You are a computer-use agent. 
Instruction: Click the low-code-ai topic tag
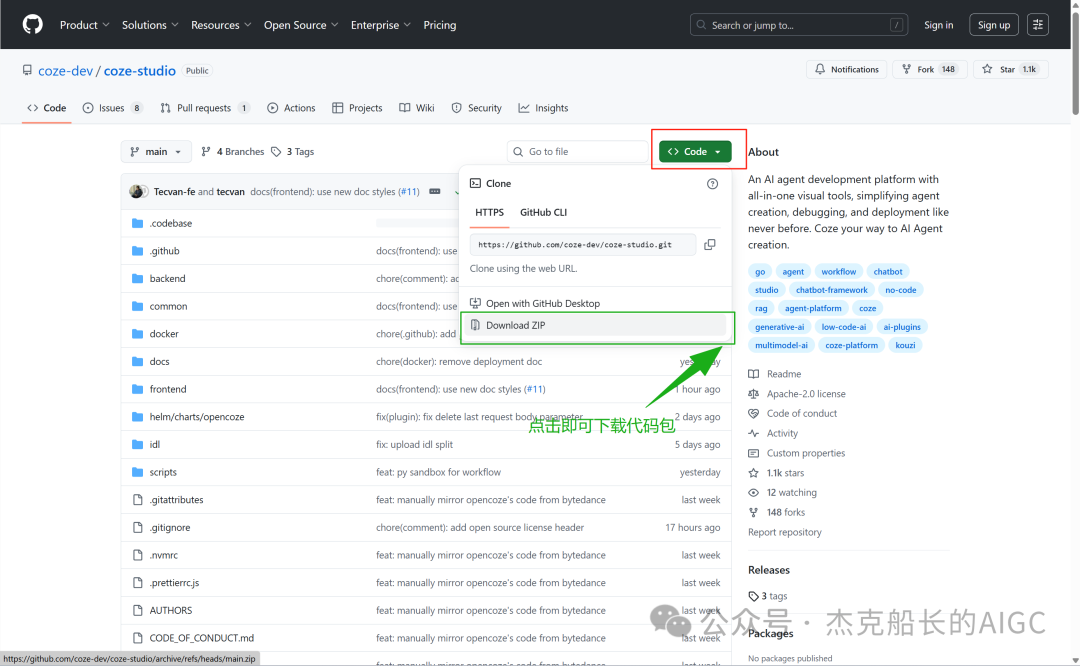point(844,327)
